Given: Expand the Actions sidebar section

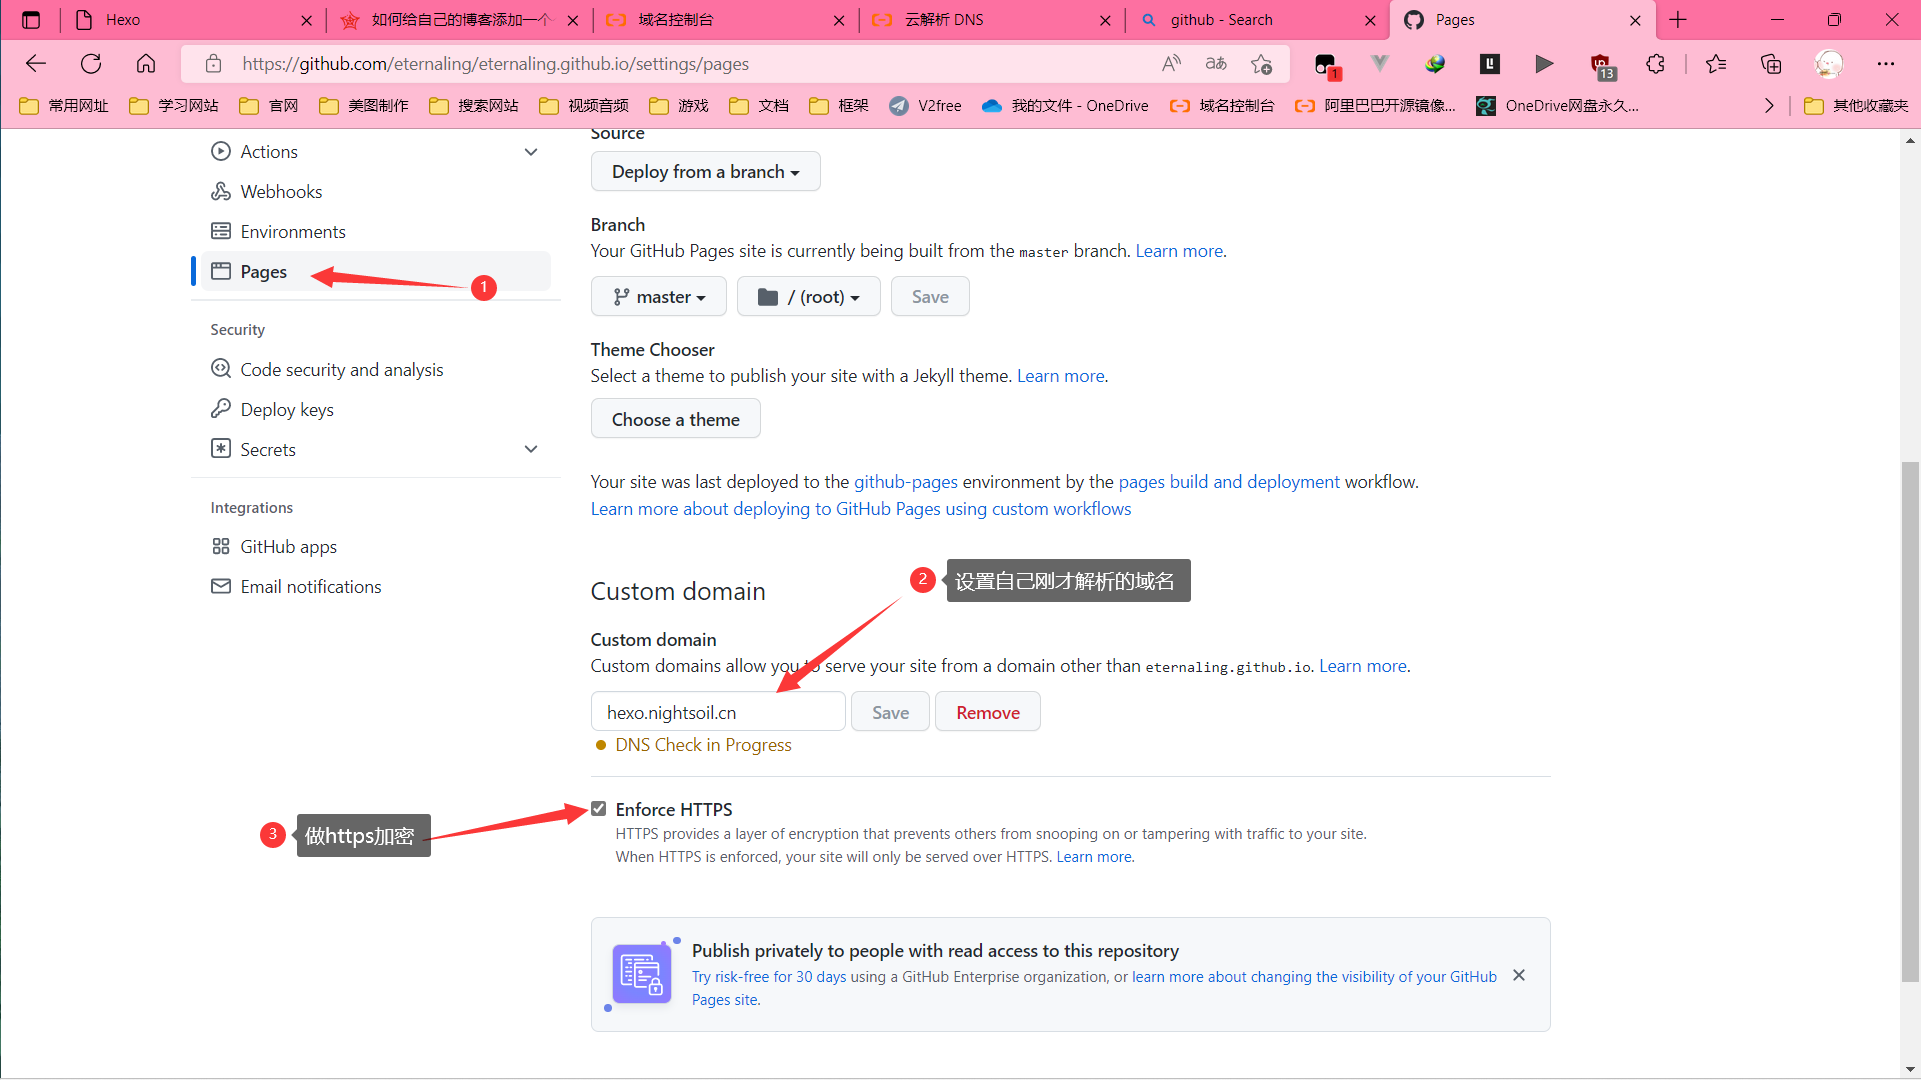Looking at the screenshot, I should [x=531, y=152].
